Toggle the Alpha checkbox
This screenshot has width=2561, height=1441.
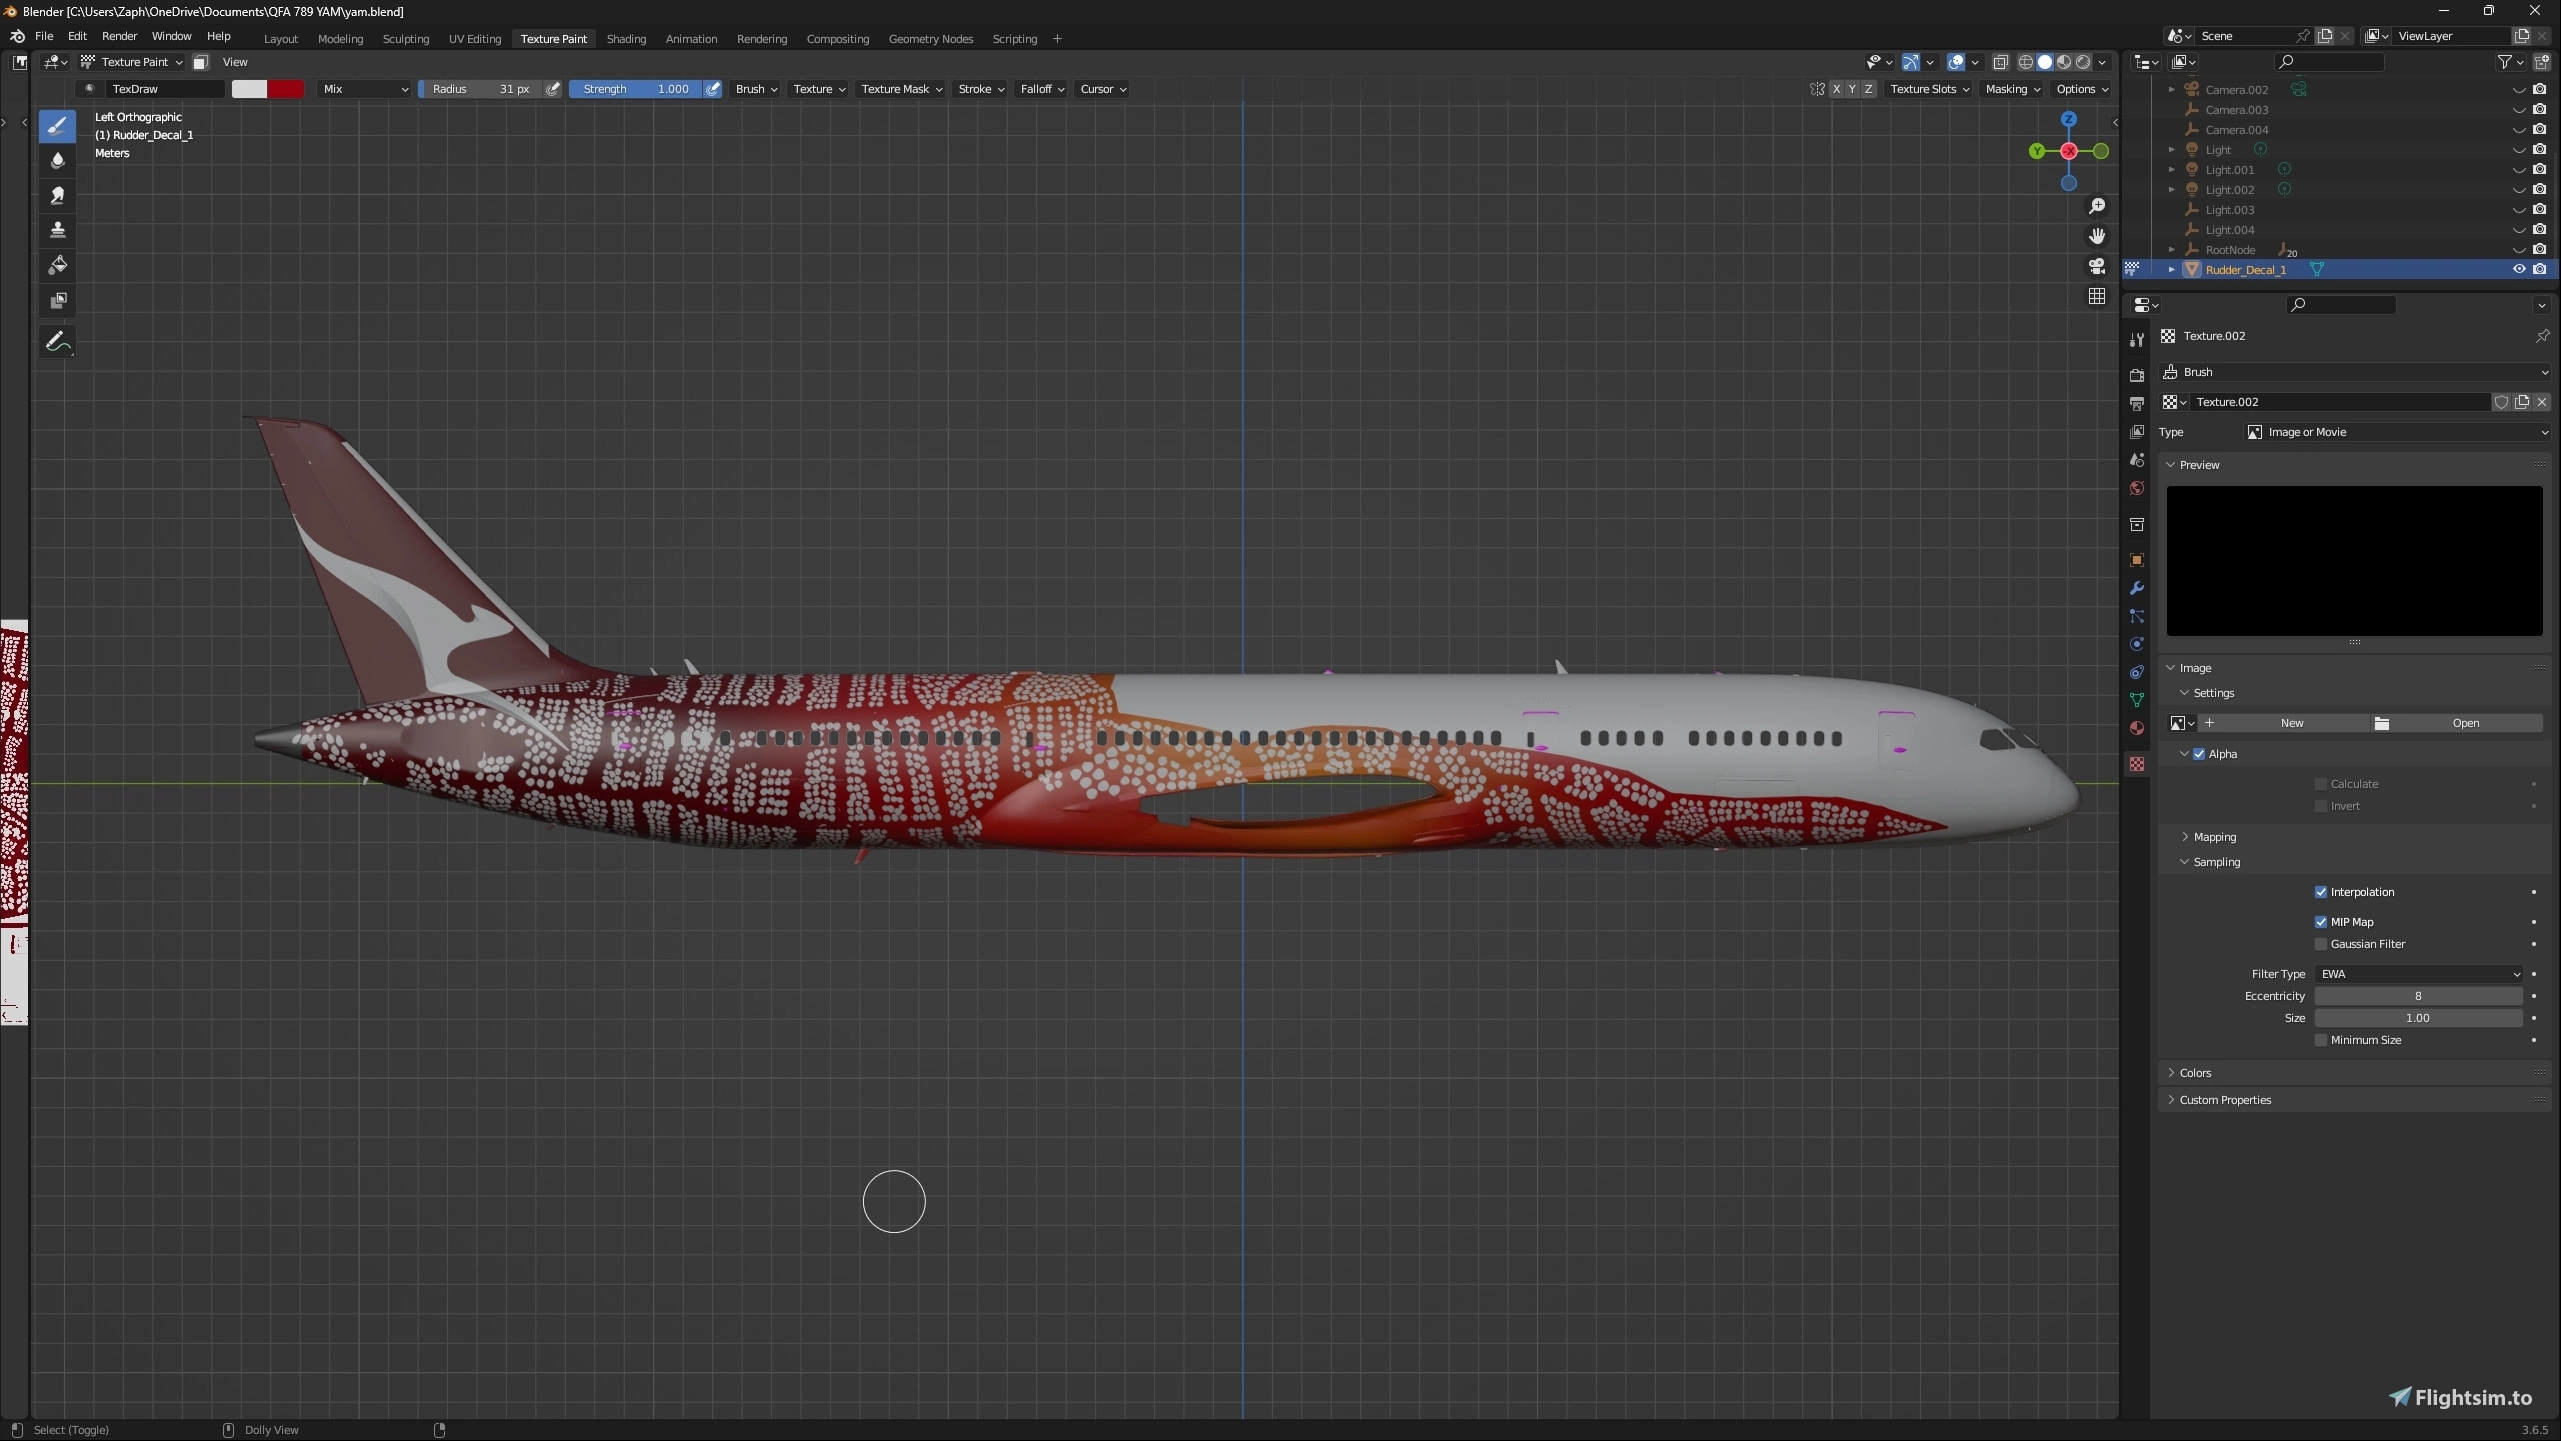pos(2199,754)
